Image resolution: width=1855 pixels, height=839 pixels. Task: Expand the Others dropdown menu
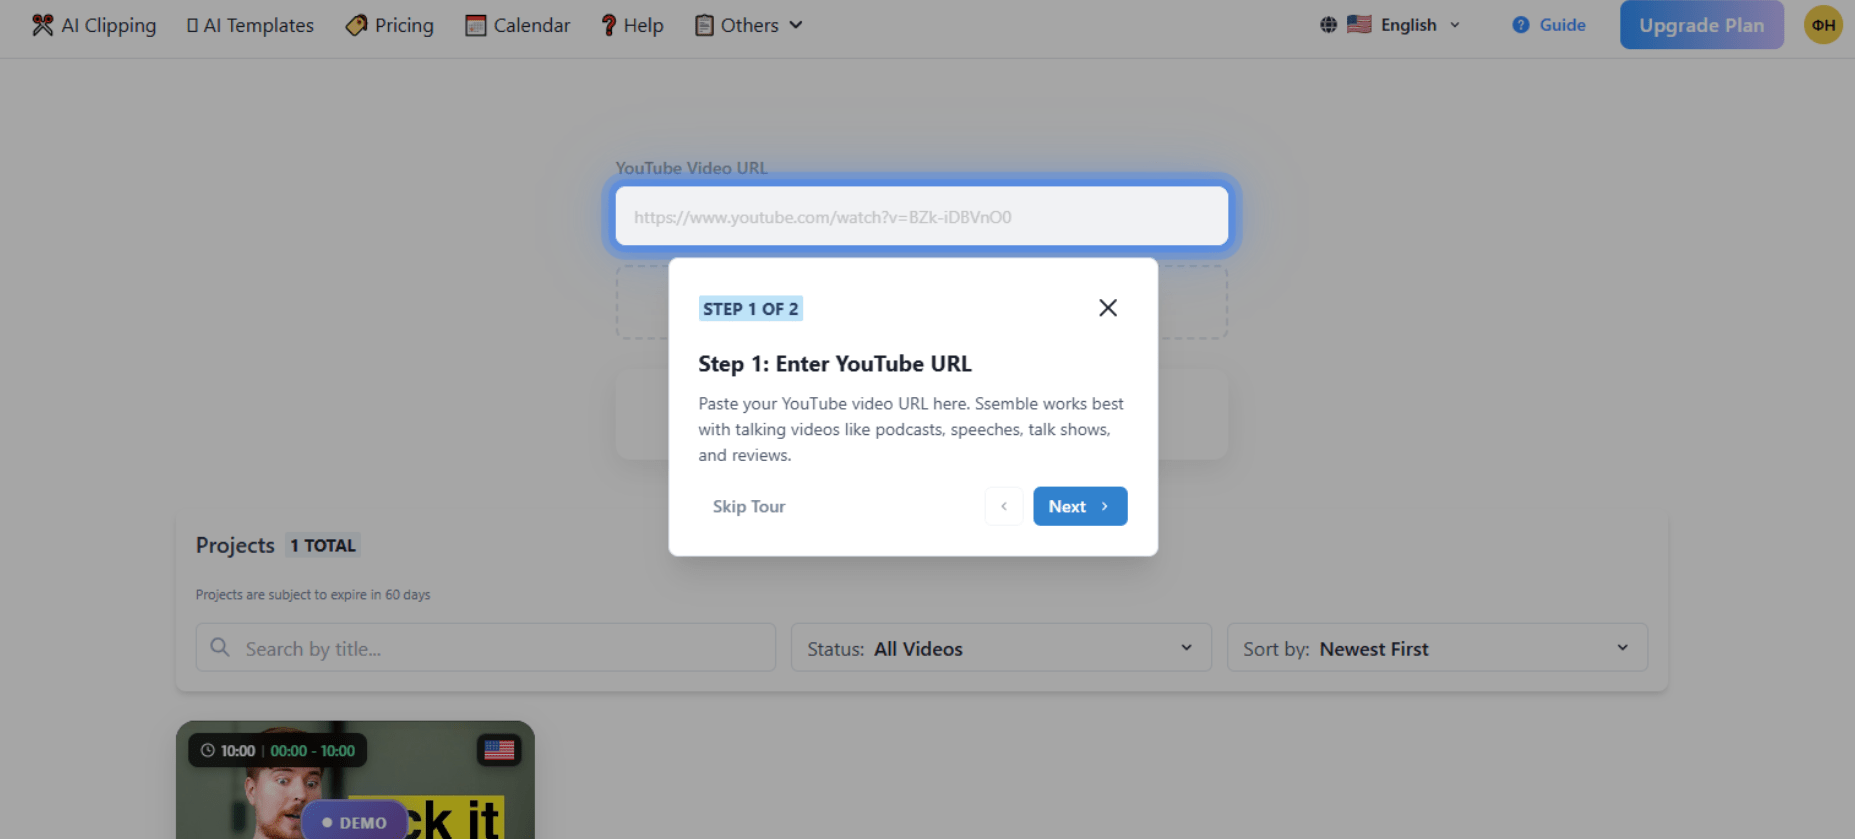749,25
